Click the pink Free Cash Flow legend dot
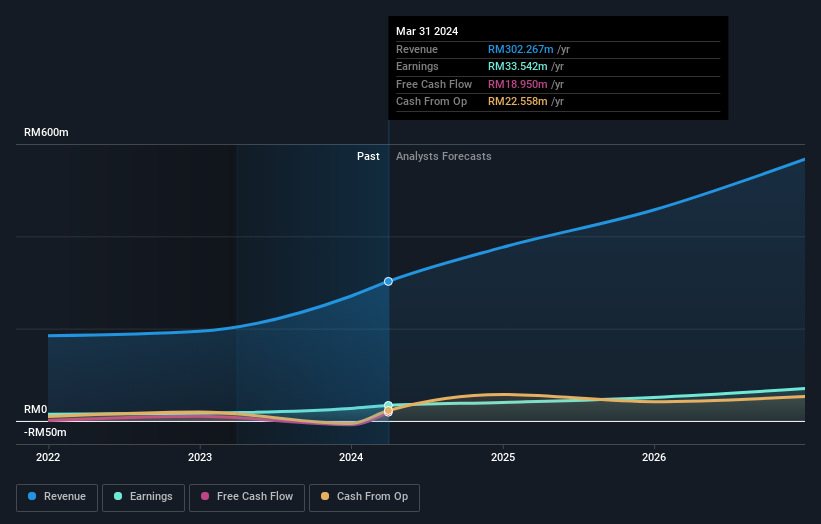Screen dimensions: 821x524 click(205, 496)
